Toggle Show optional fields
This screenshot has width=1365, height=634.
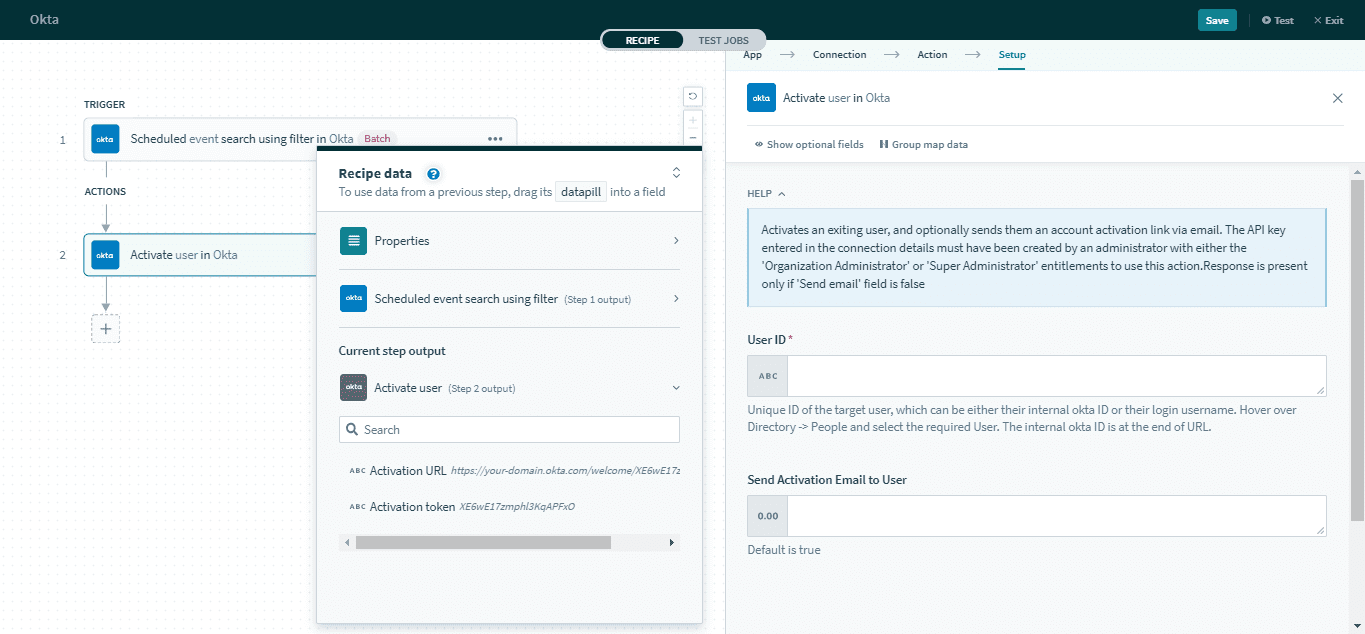tap(809, 144)
